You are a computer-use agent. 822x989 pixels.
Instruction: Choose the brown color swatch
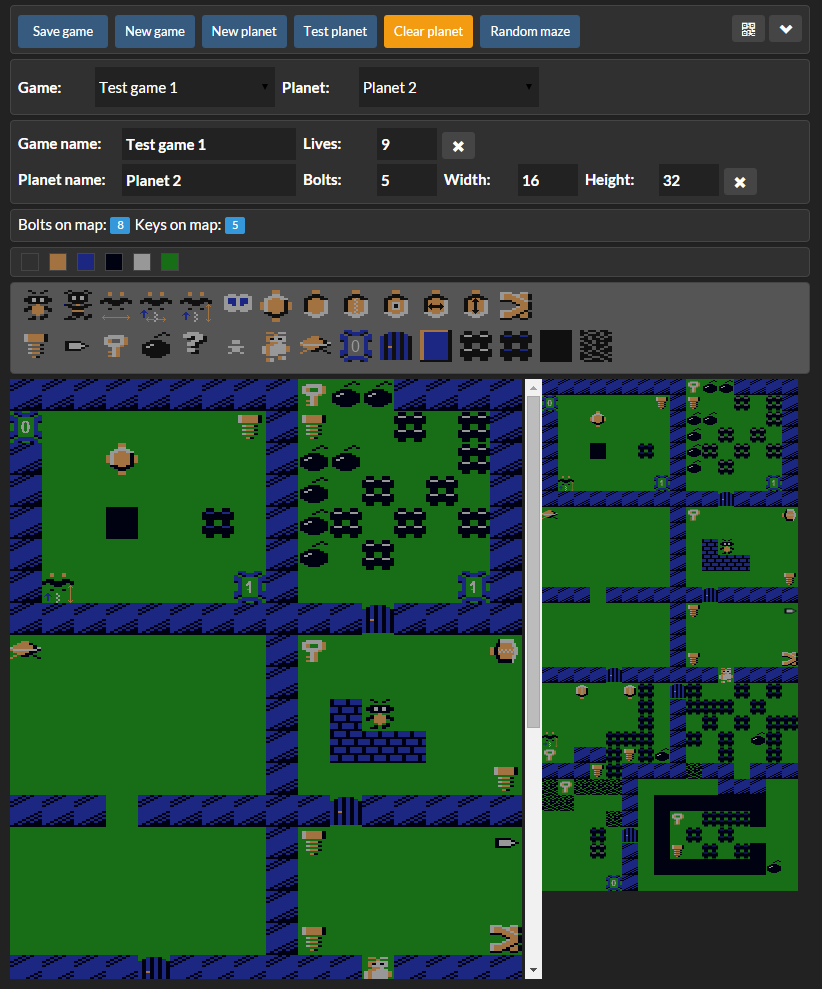click(58, 262)
